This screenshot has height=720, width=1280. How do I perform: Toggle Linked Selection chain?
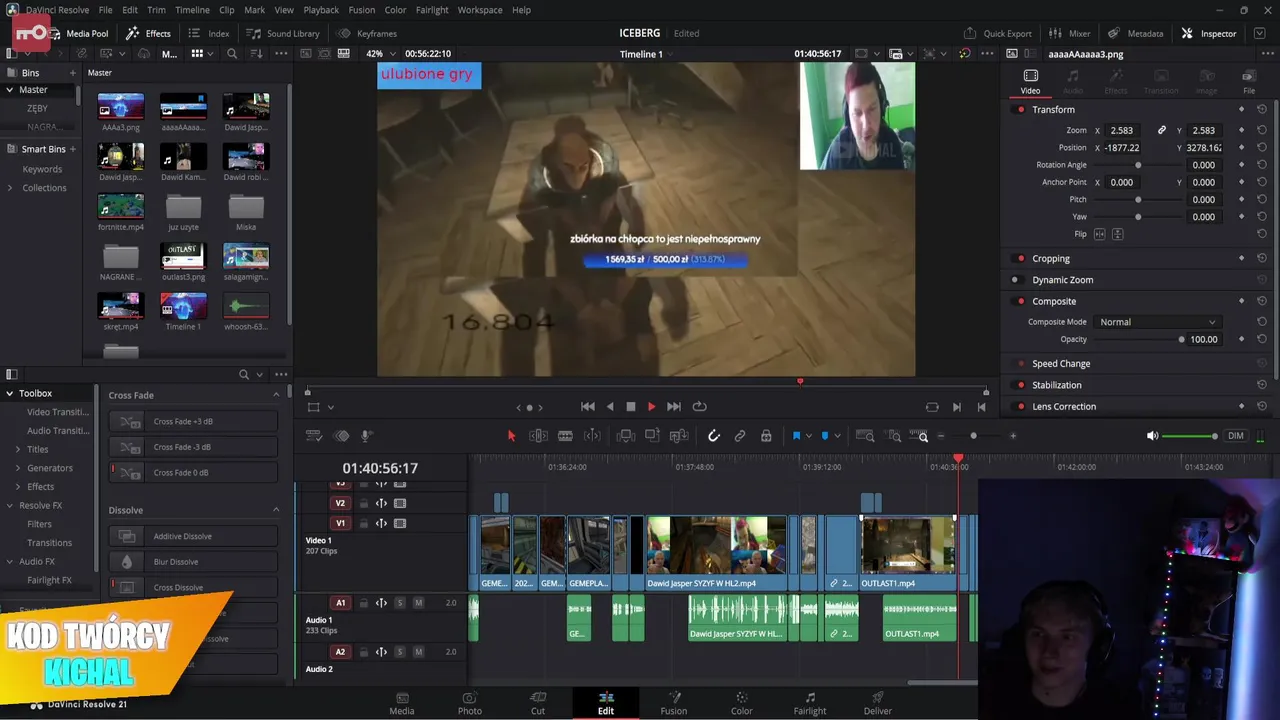740,436
